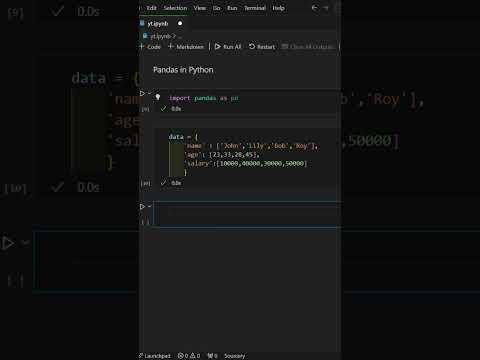Add a new Markdown cell from toolbar
Screen dimensions: 480x360
(x=186, y=47)
